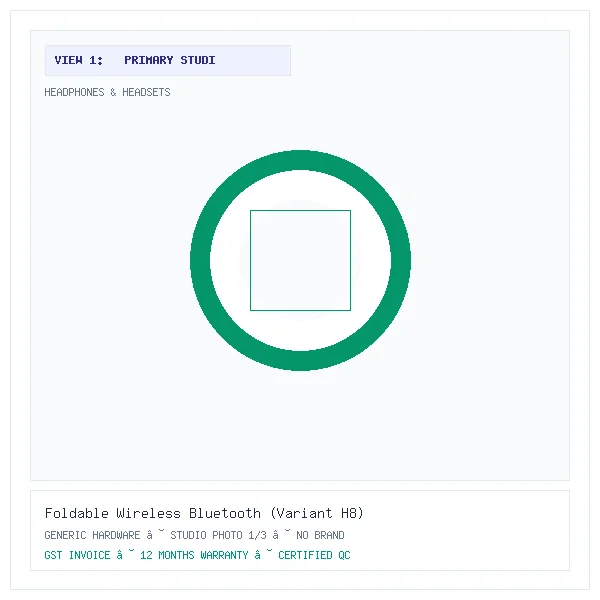This screenshot has width=600, height=600.
Task: Click the "(Variant H8)" text in title
Action: (317, 513)
